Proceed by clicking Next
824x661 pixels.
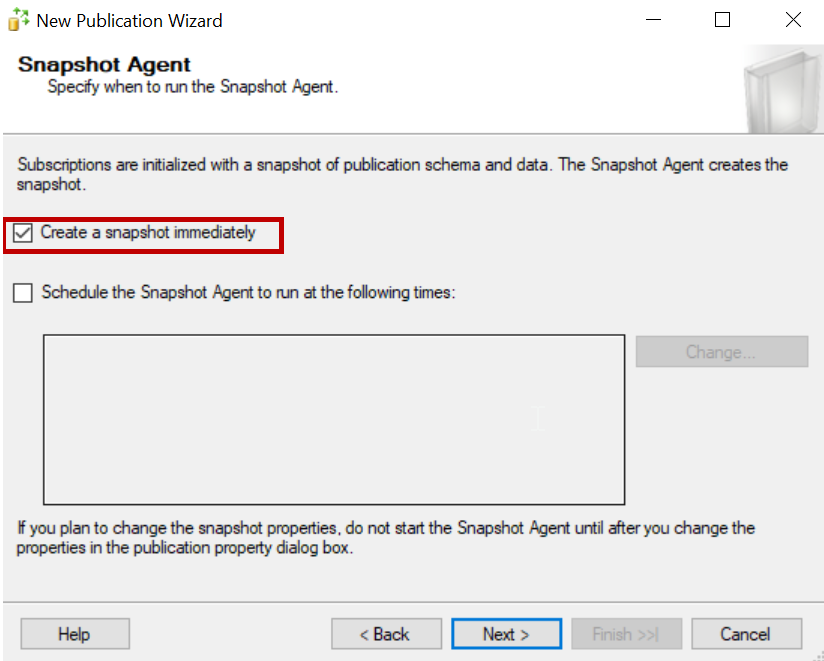tap(506, 634)
